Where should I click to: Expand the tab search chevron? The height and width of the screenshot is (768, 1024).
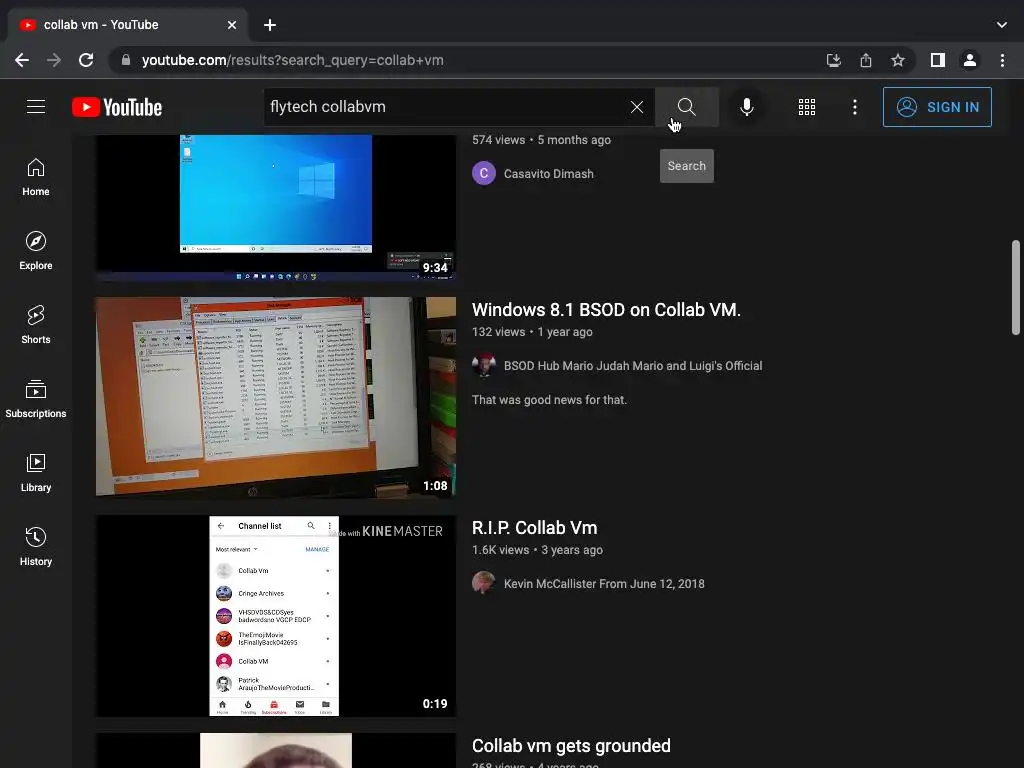tap(1001, 25)
